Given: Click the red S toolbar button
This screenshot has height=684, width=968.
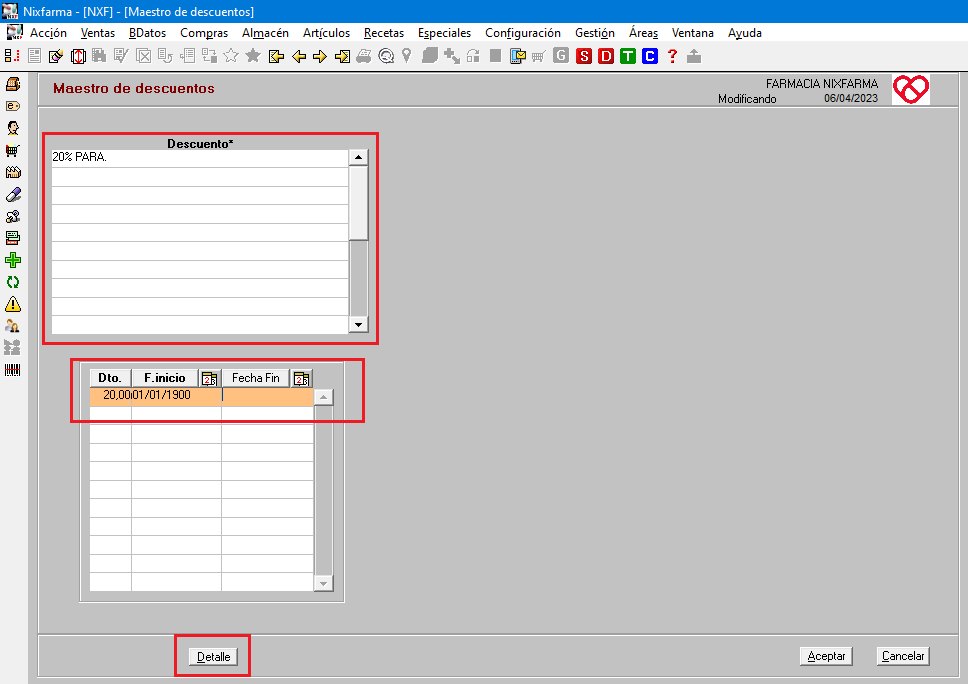Looking at the screenshot, I should (583, 56).
